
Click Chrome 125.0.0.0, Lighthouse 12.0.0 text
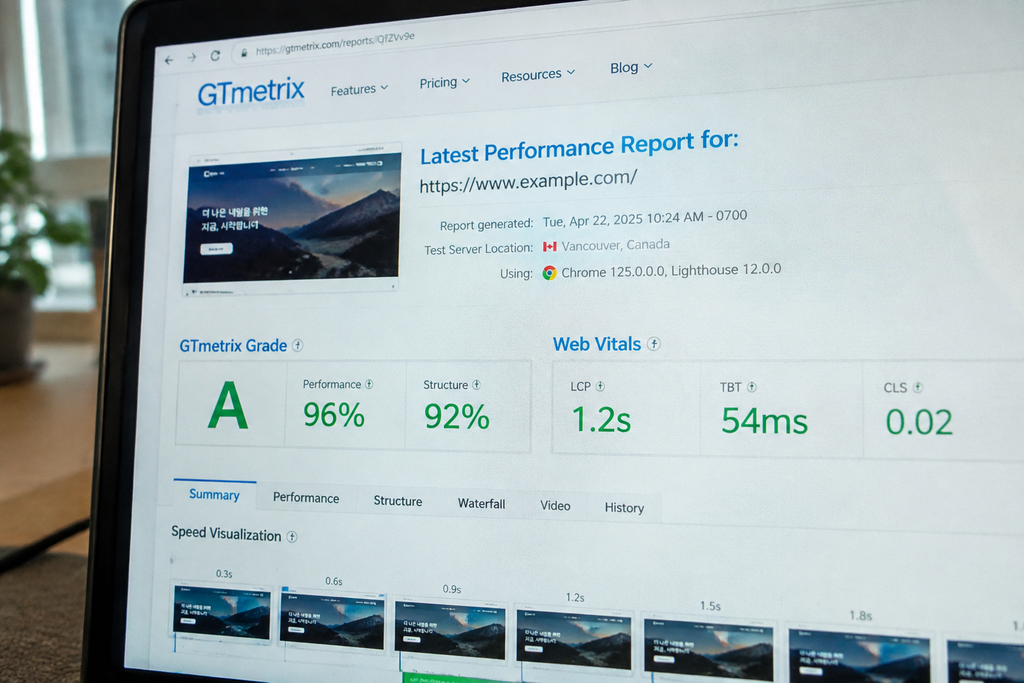pyautogui.click(x=671, y=270)
